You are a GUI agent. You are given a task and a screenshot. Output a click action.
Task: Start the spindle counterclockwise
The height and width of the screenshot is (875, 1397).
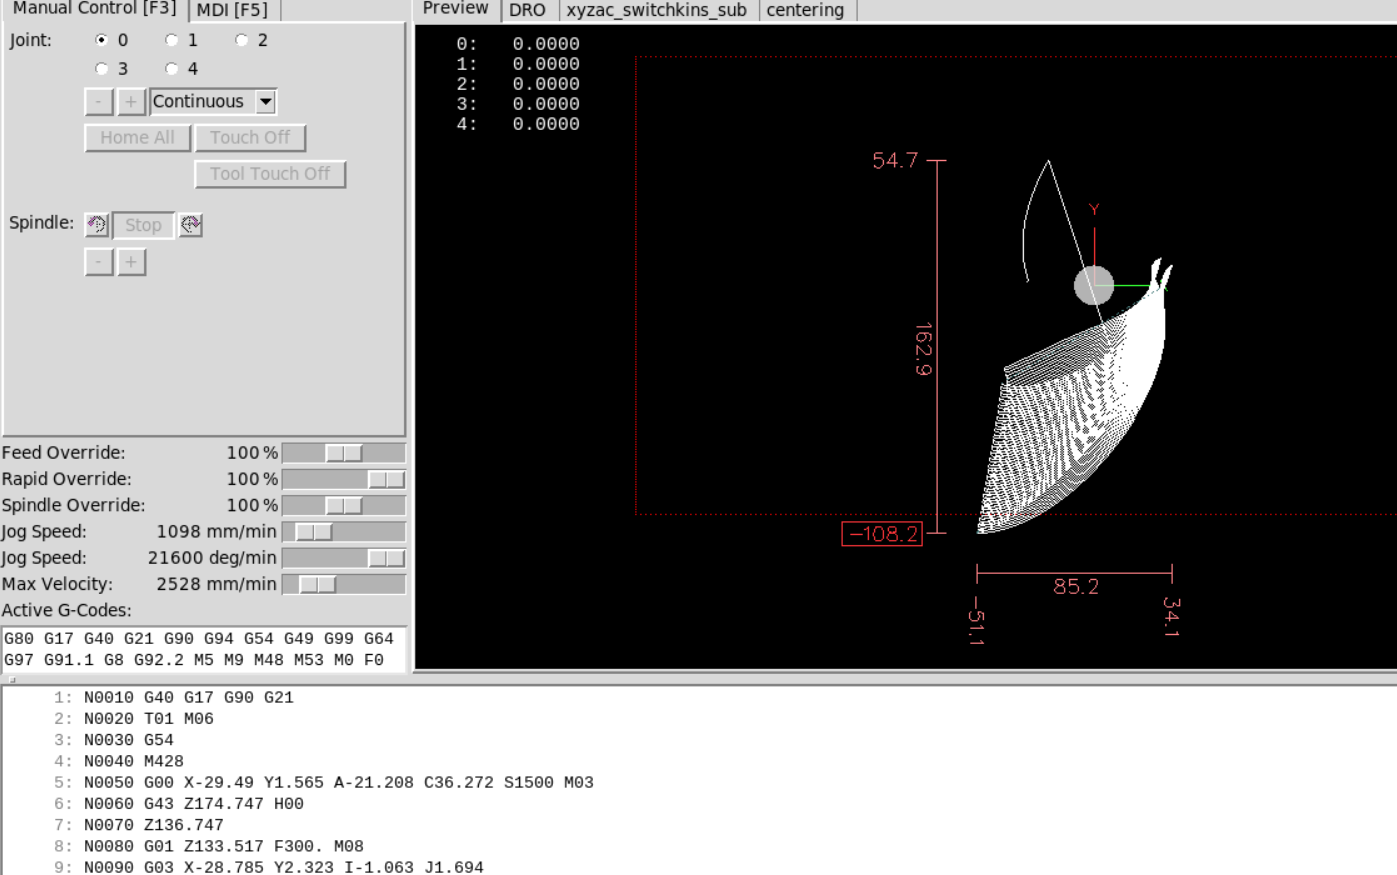click(x=97, y=225)
